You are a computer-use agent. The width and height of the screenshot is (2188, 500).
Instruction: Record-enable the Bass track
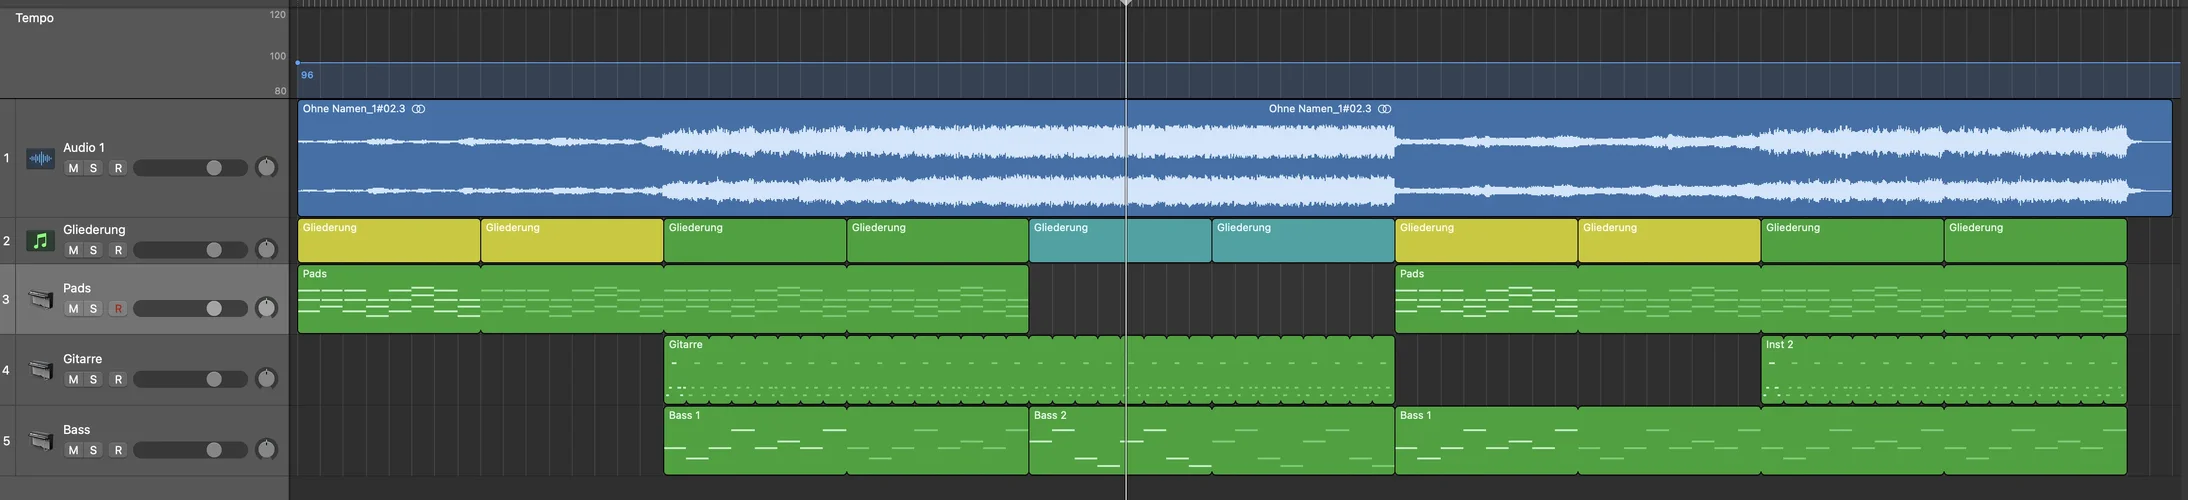[118, 451]
